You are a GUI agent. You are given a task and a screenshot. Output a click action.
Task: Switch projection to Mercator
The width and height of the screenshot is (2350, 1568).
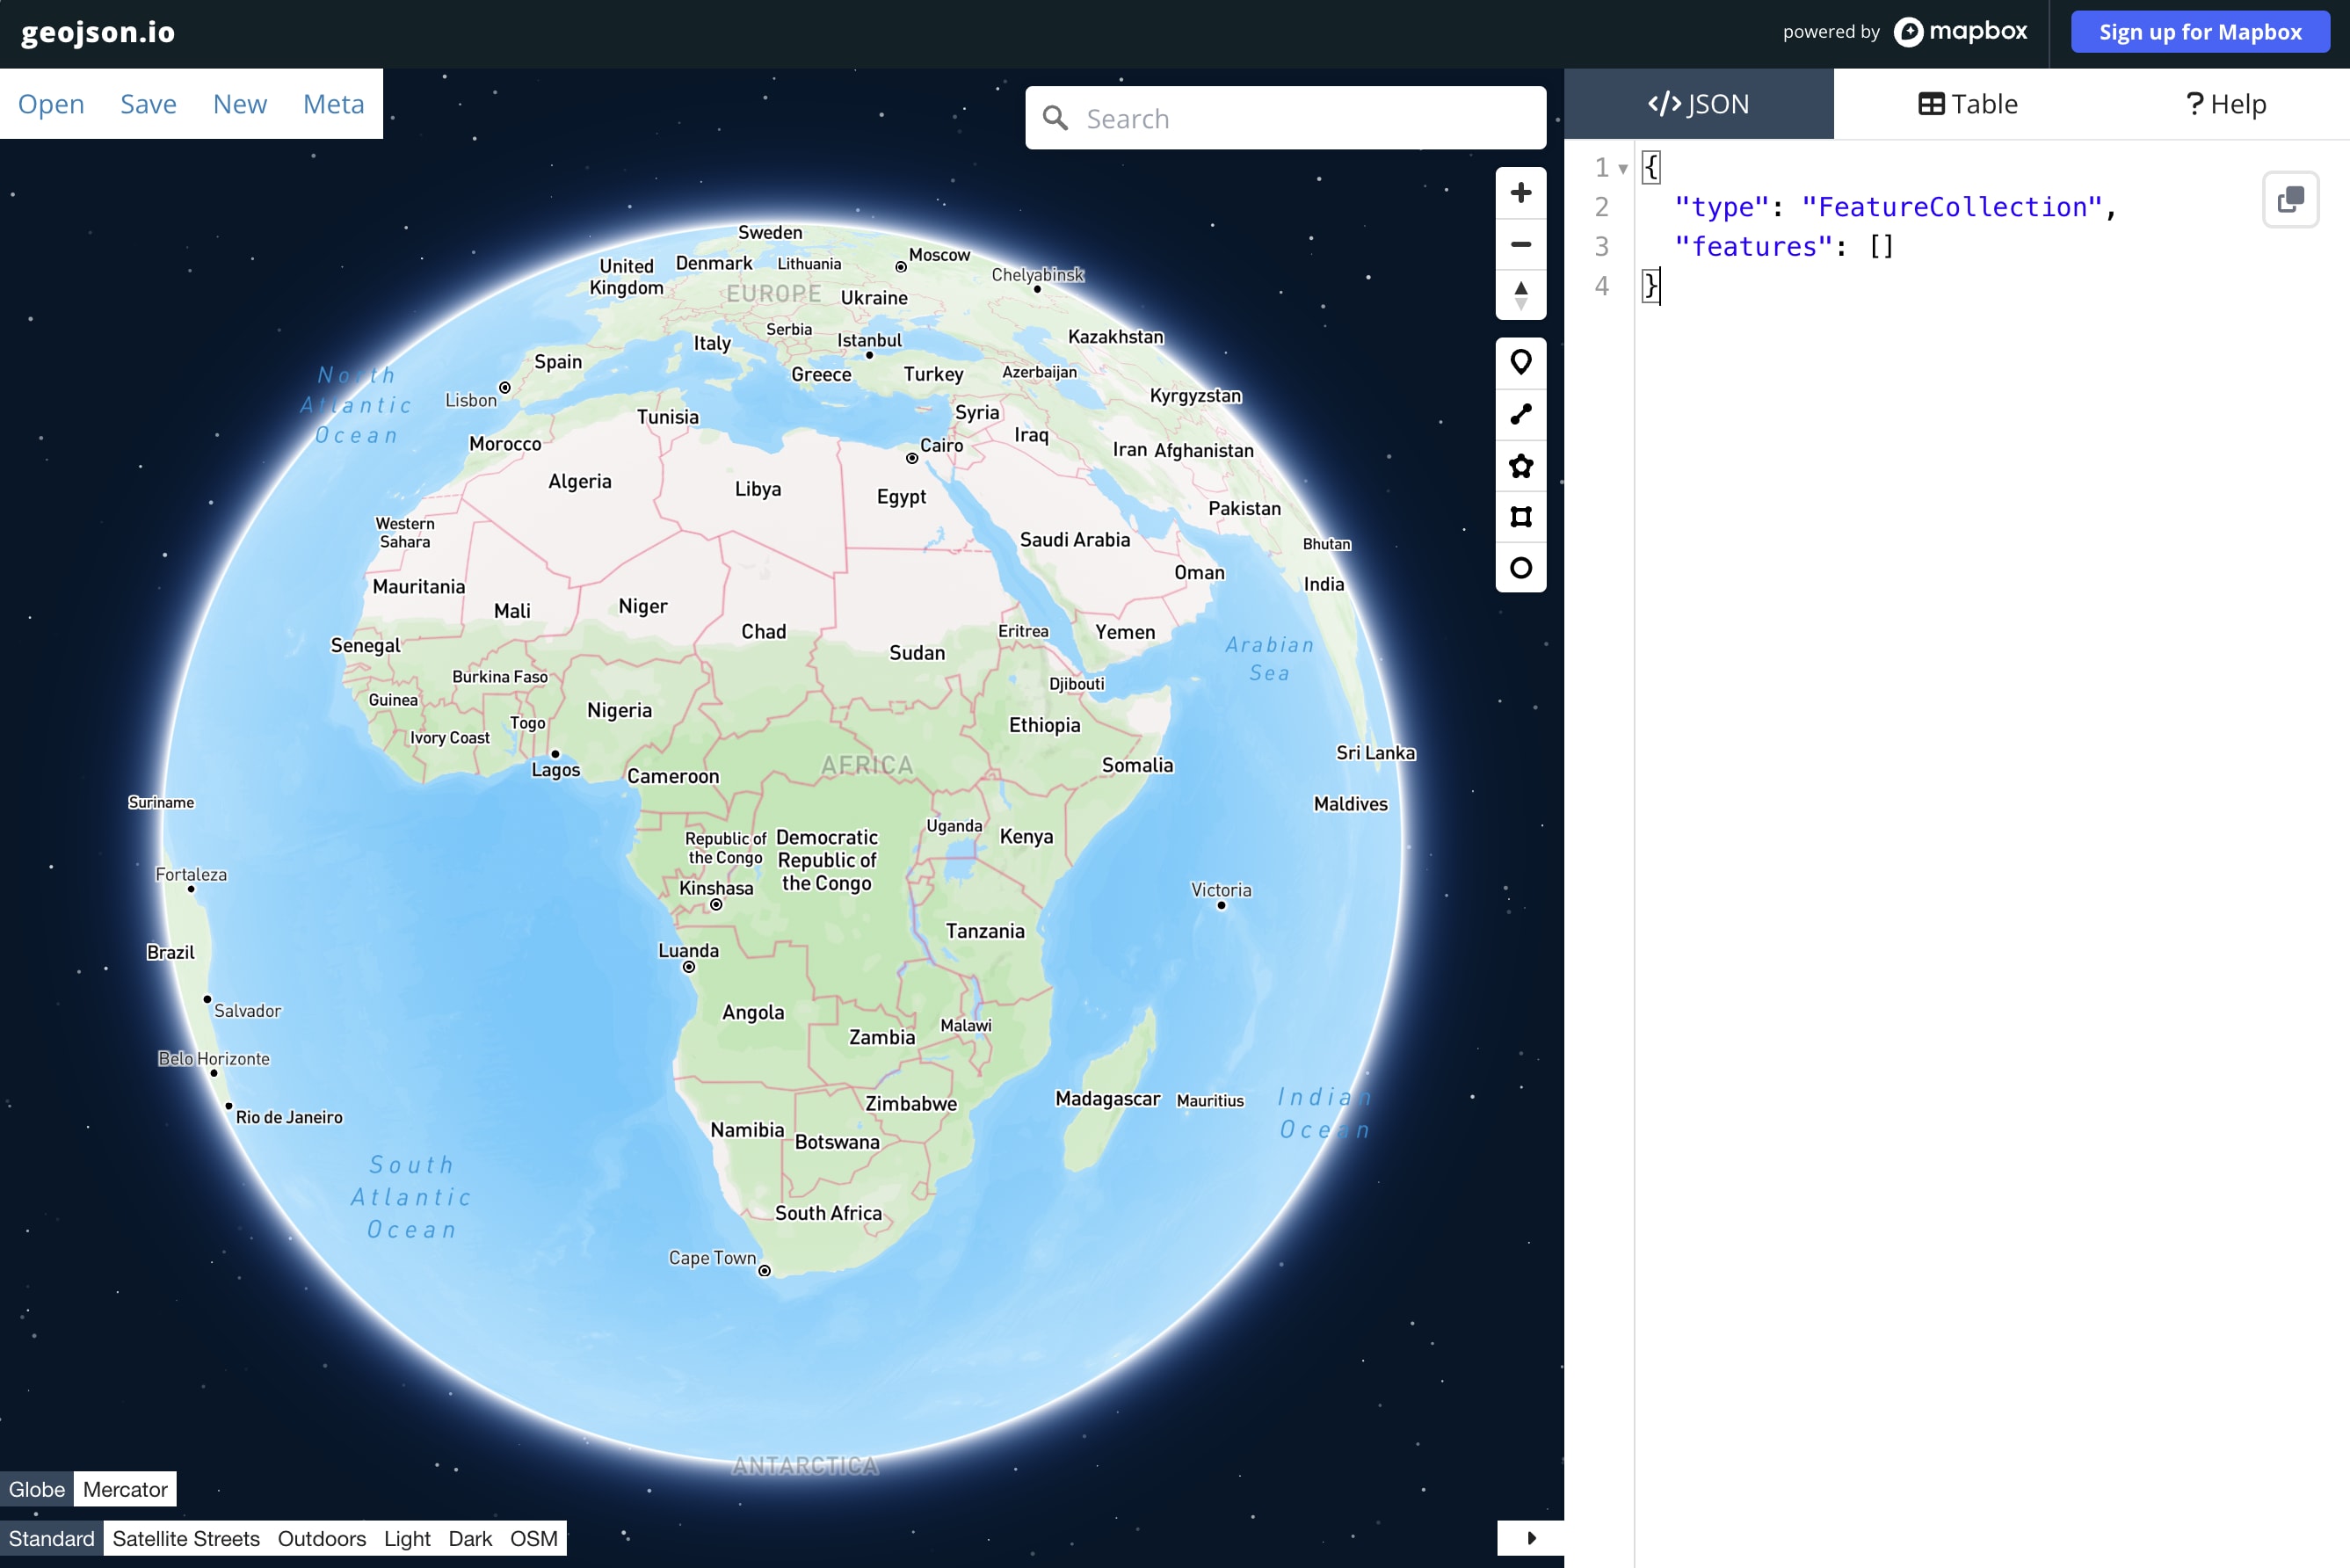[x=125, y=1489]
